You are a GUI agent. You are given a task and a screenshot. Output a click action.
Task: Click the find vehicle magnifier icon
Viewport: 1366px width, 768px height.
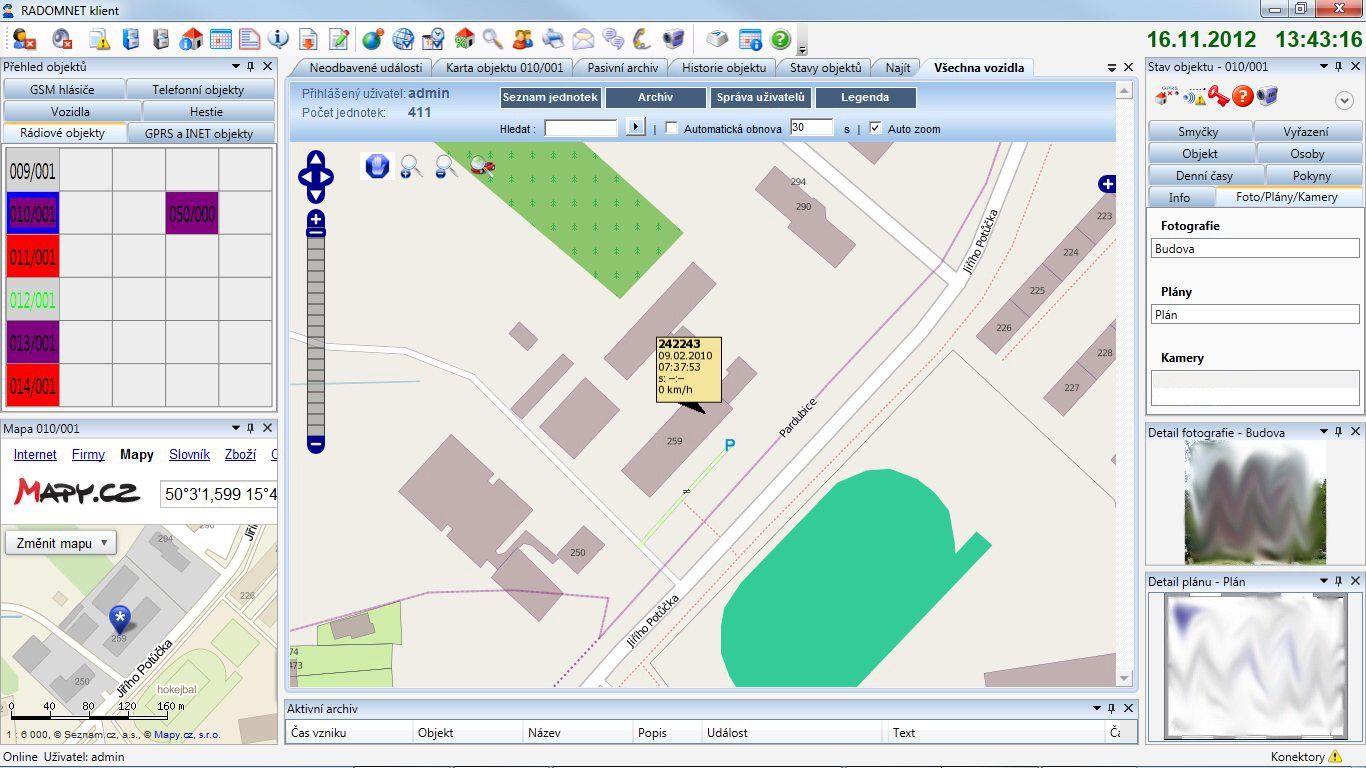(x=482, y=167)
